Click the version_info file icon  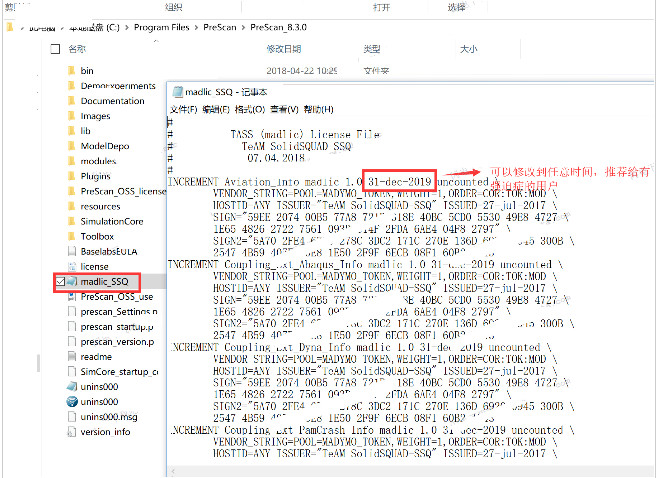pos(70,432)
